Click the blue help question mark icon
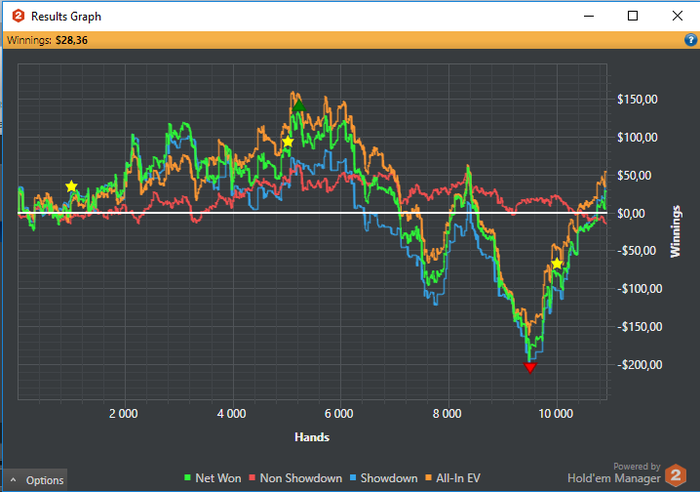The width and height of the screenshot is (700, 492). pyautogui.click(x=690, y=40)
